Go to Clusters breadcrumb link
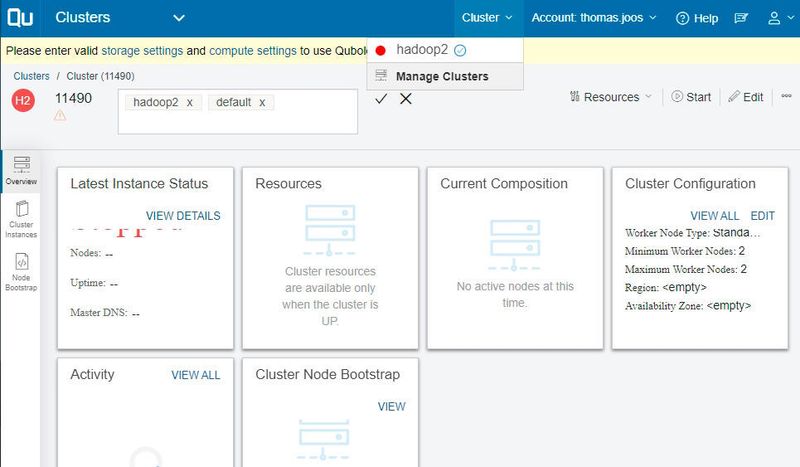The image size is (800, 467). (x=31, y=76)
